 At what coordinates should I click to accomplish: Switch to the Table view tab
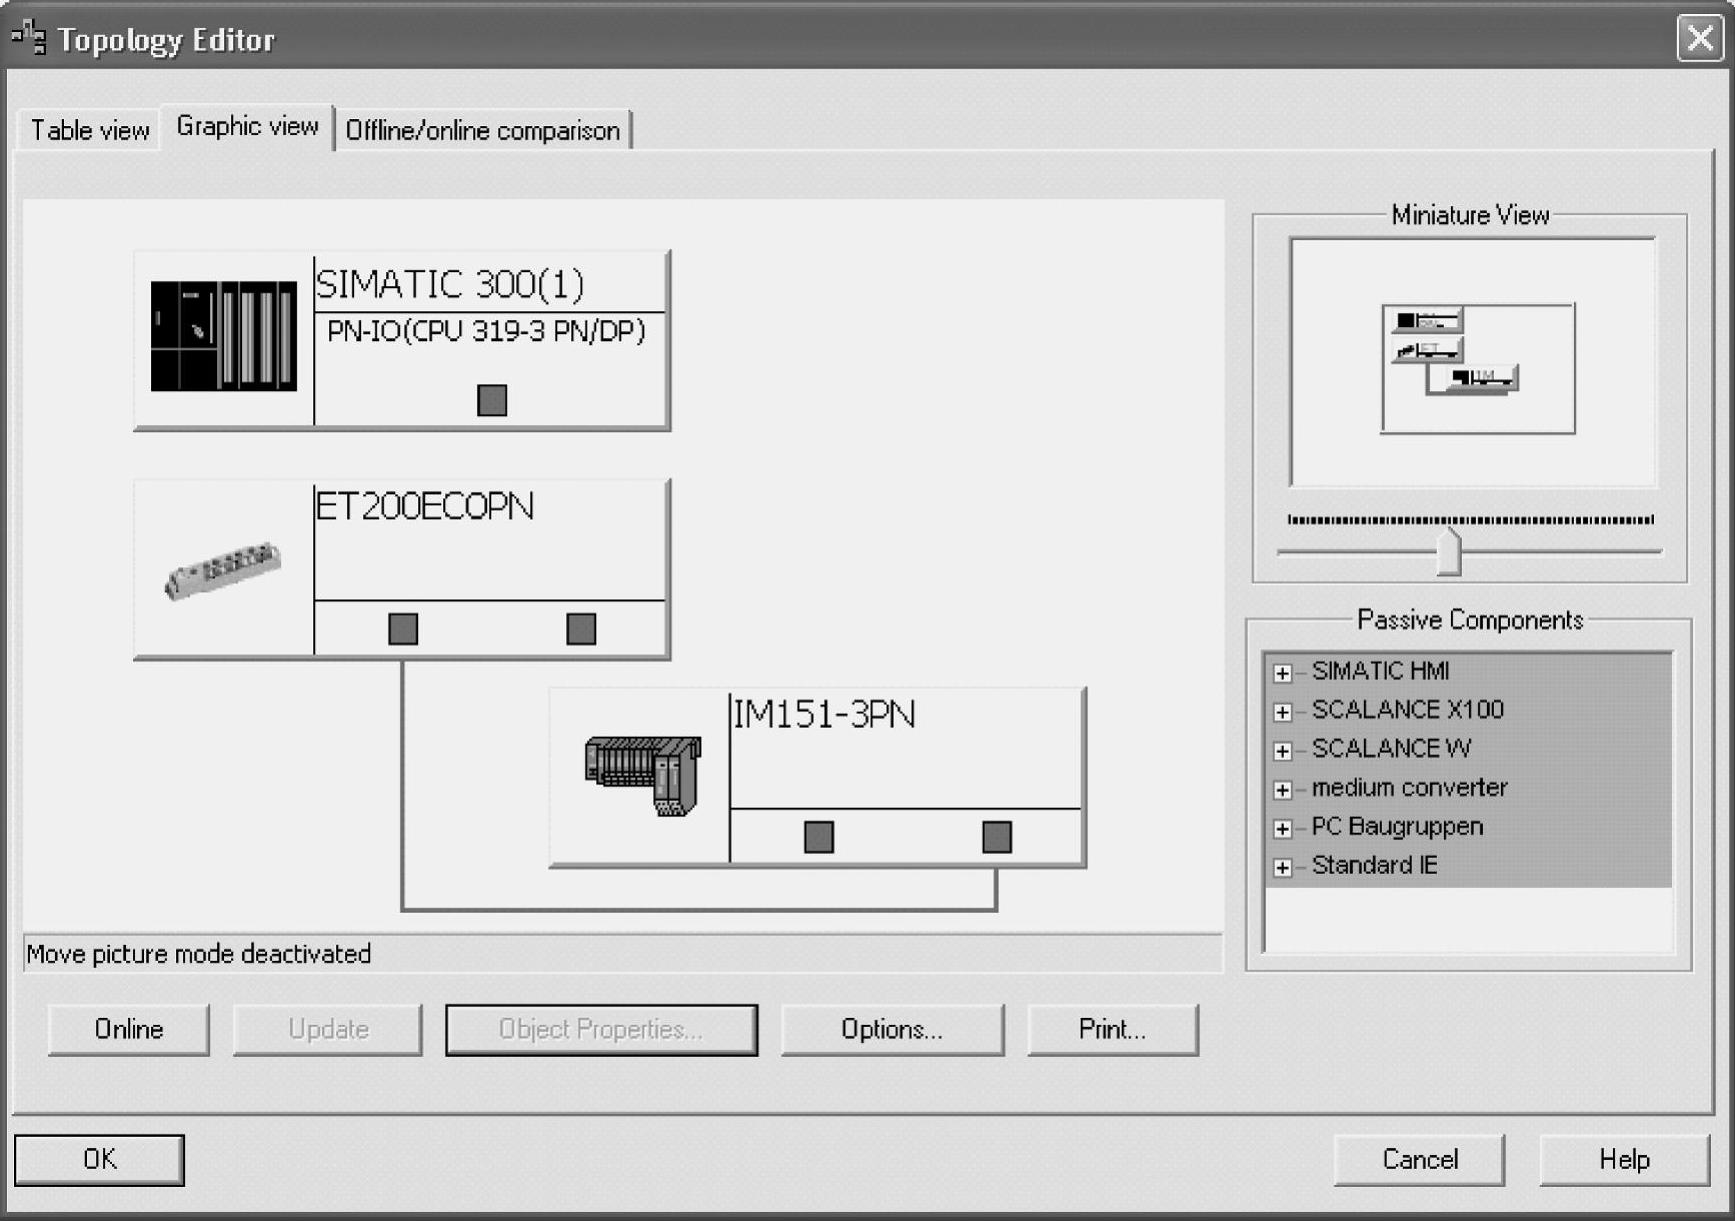(89, 130)
